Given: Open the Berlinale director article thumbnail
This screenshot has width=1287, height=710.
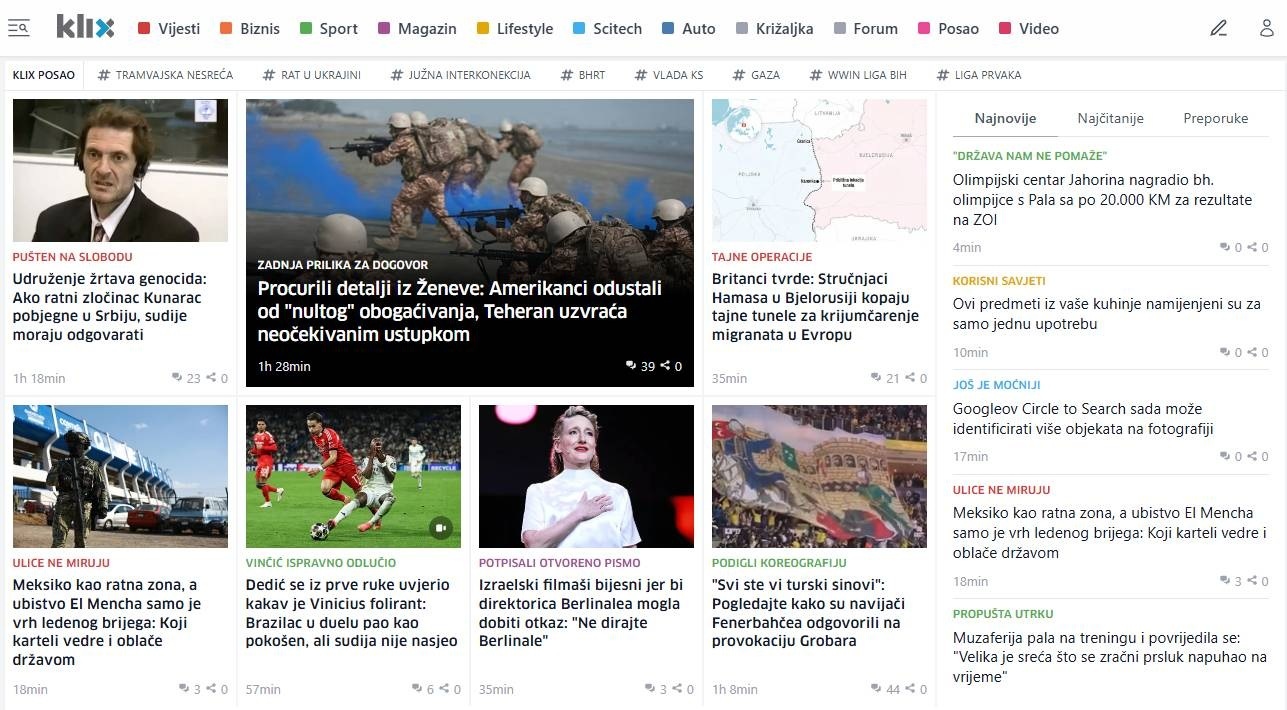Looking at the screenshot, I should click(586, 476).
